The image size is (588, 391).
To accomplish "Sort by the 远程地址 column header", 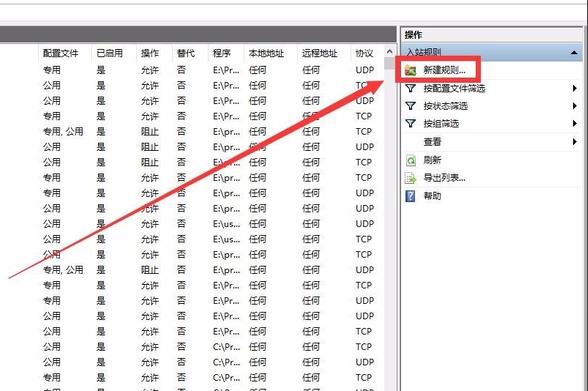I will coord(320,53).
